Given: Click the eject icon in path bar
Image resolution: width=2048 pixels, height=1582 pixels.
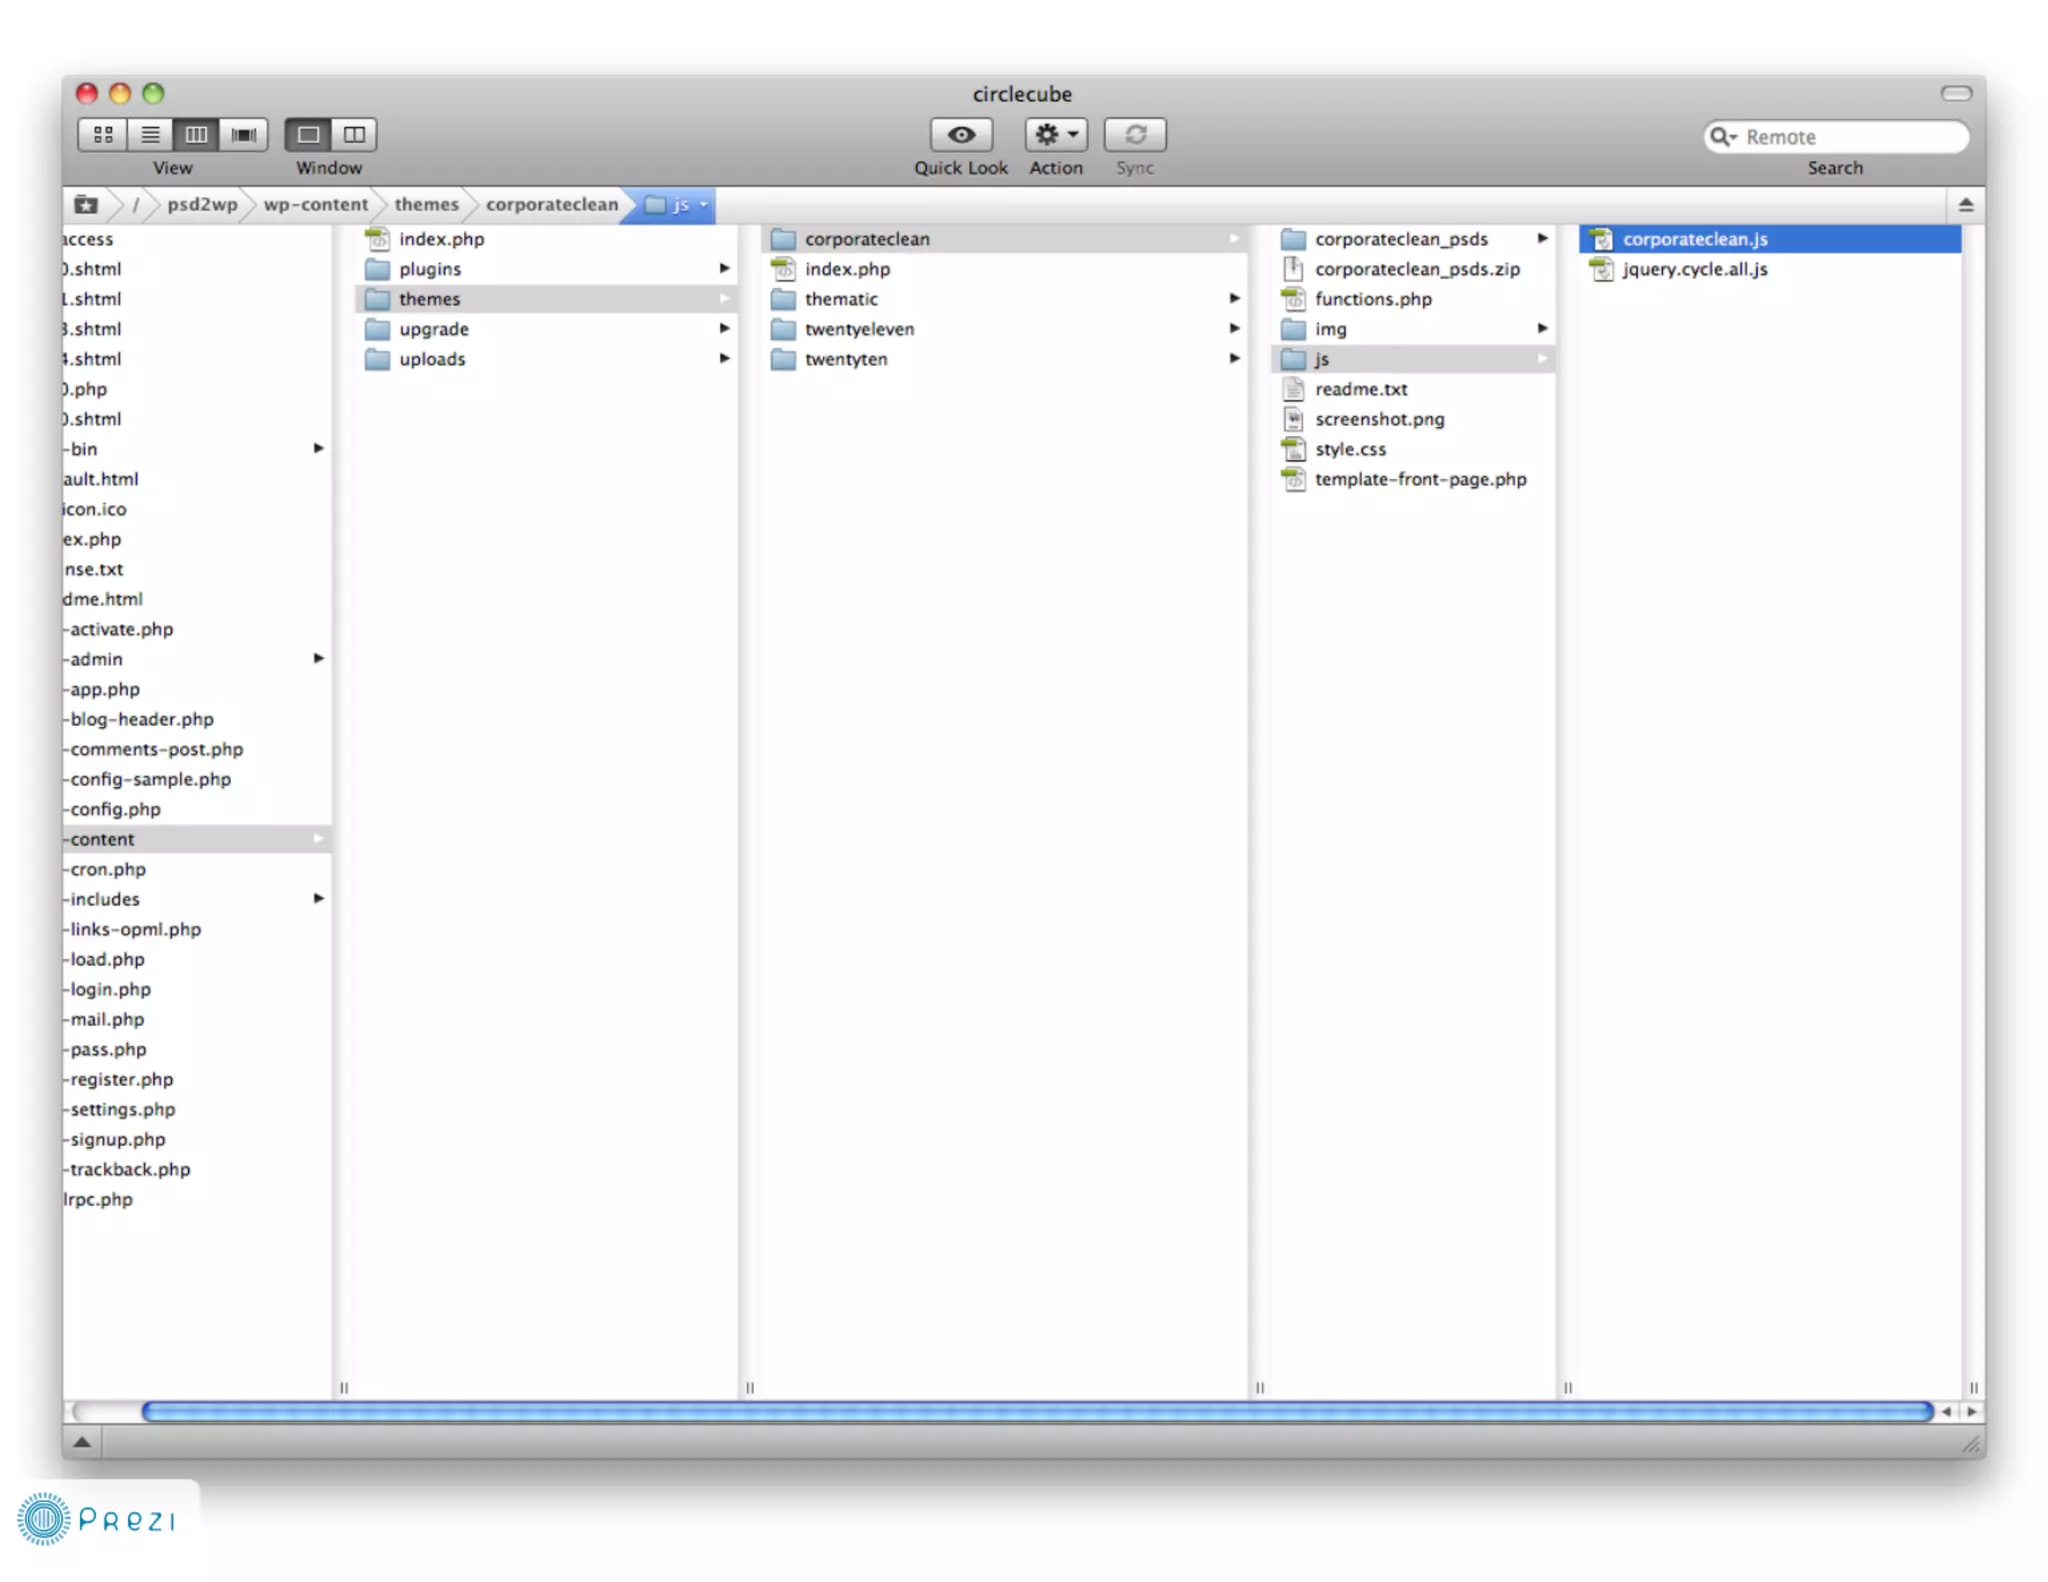Looking at the screenshot, I should pos(1965,205).
